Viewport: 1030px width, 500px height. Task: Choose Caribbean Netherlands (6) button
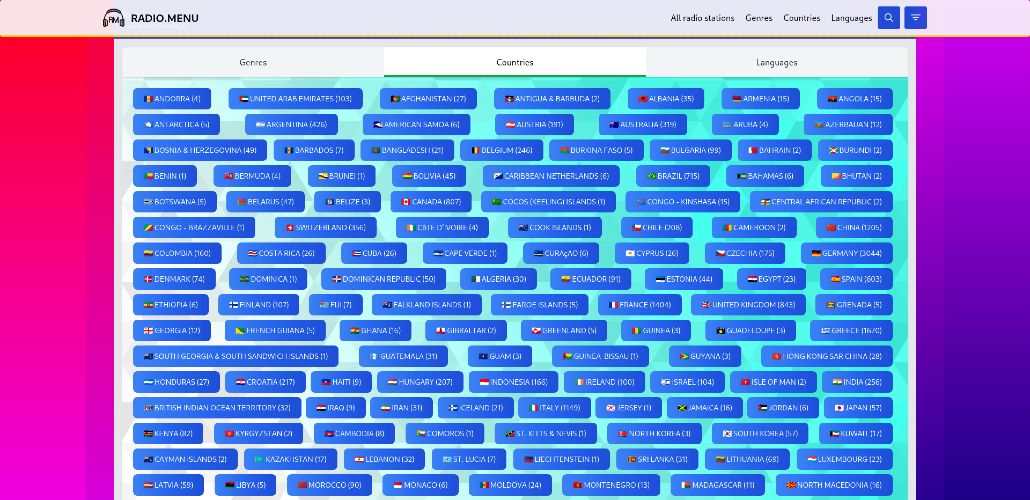550,176
